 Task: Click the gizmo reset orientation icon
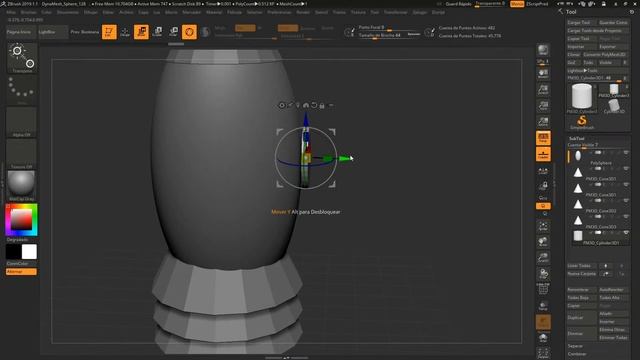coord(314,105)
